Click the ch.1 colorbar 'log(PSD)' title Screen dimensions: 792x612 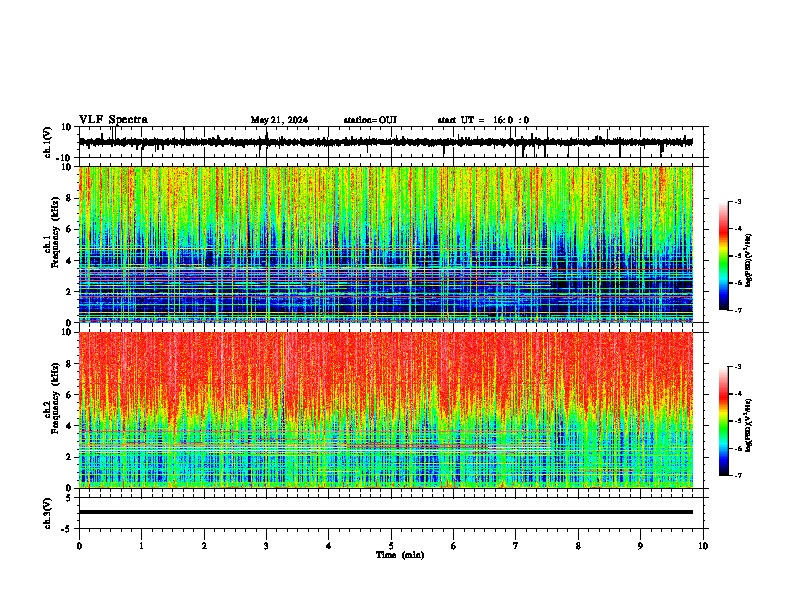pos(748,260)
